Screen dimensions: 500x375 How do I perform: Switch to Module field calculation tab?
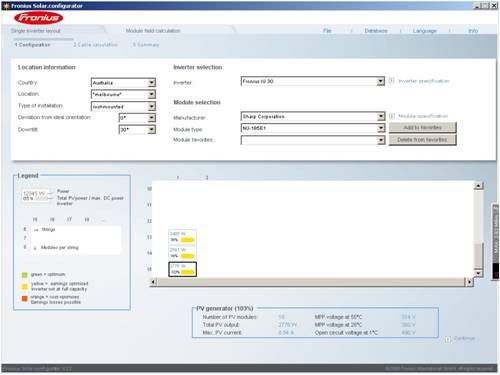[153, 31]
